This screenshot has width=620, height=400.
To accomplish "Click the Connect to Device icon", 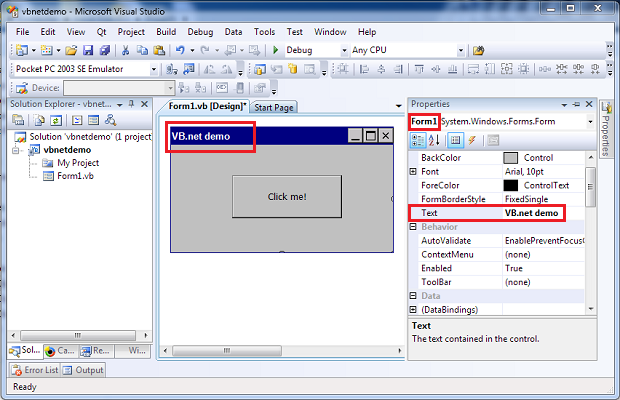I will pyautogui.click(x=172, y=69).
